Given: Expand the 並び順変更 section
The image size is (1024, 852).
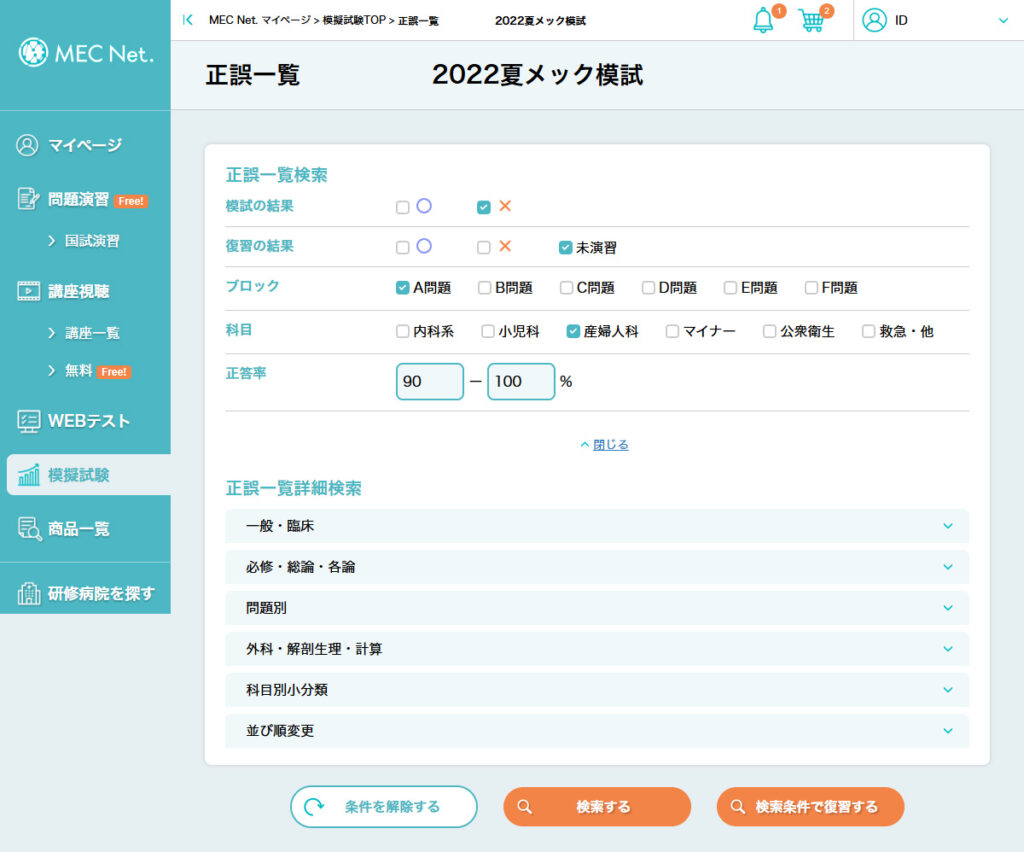Looking at the screenshot, I should coord(597,731).
